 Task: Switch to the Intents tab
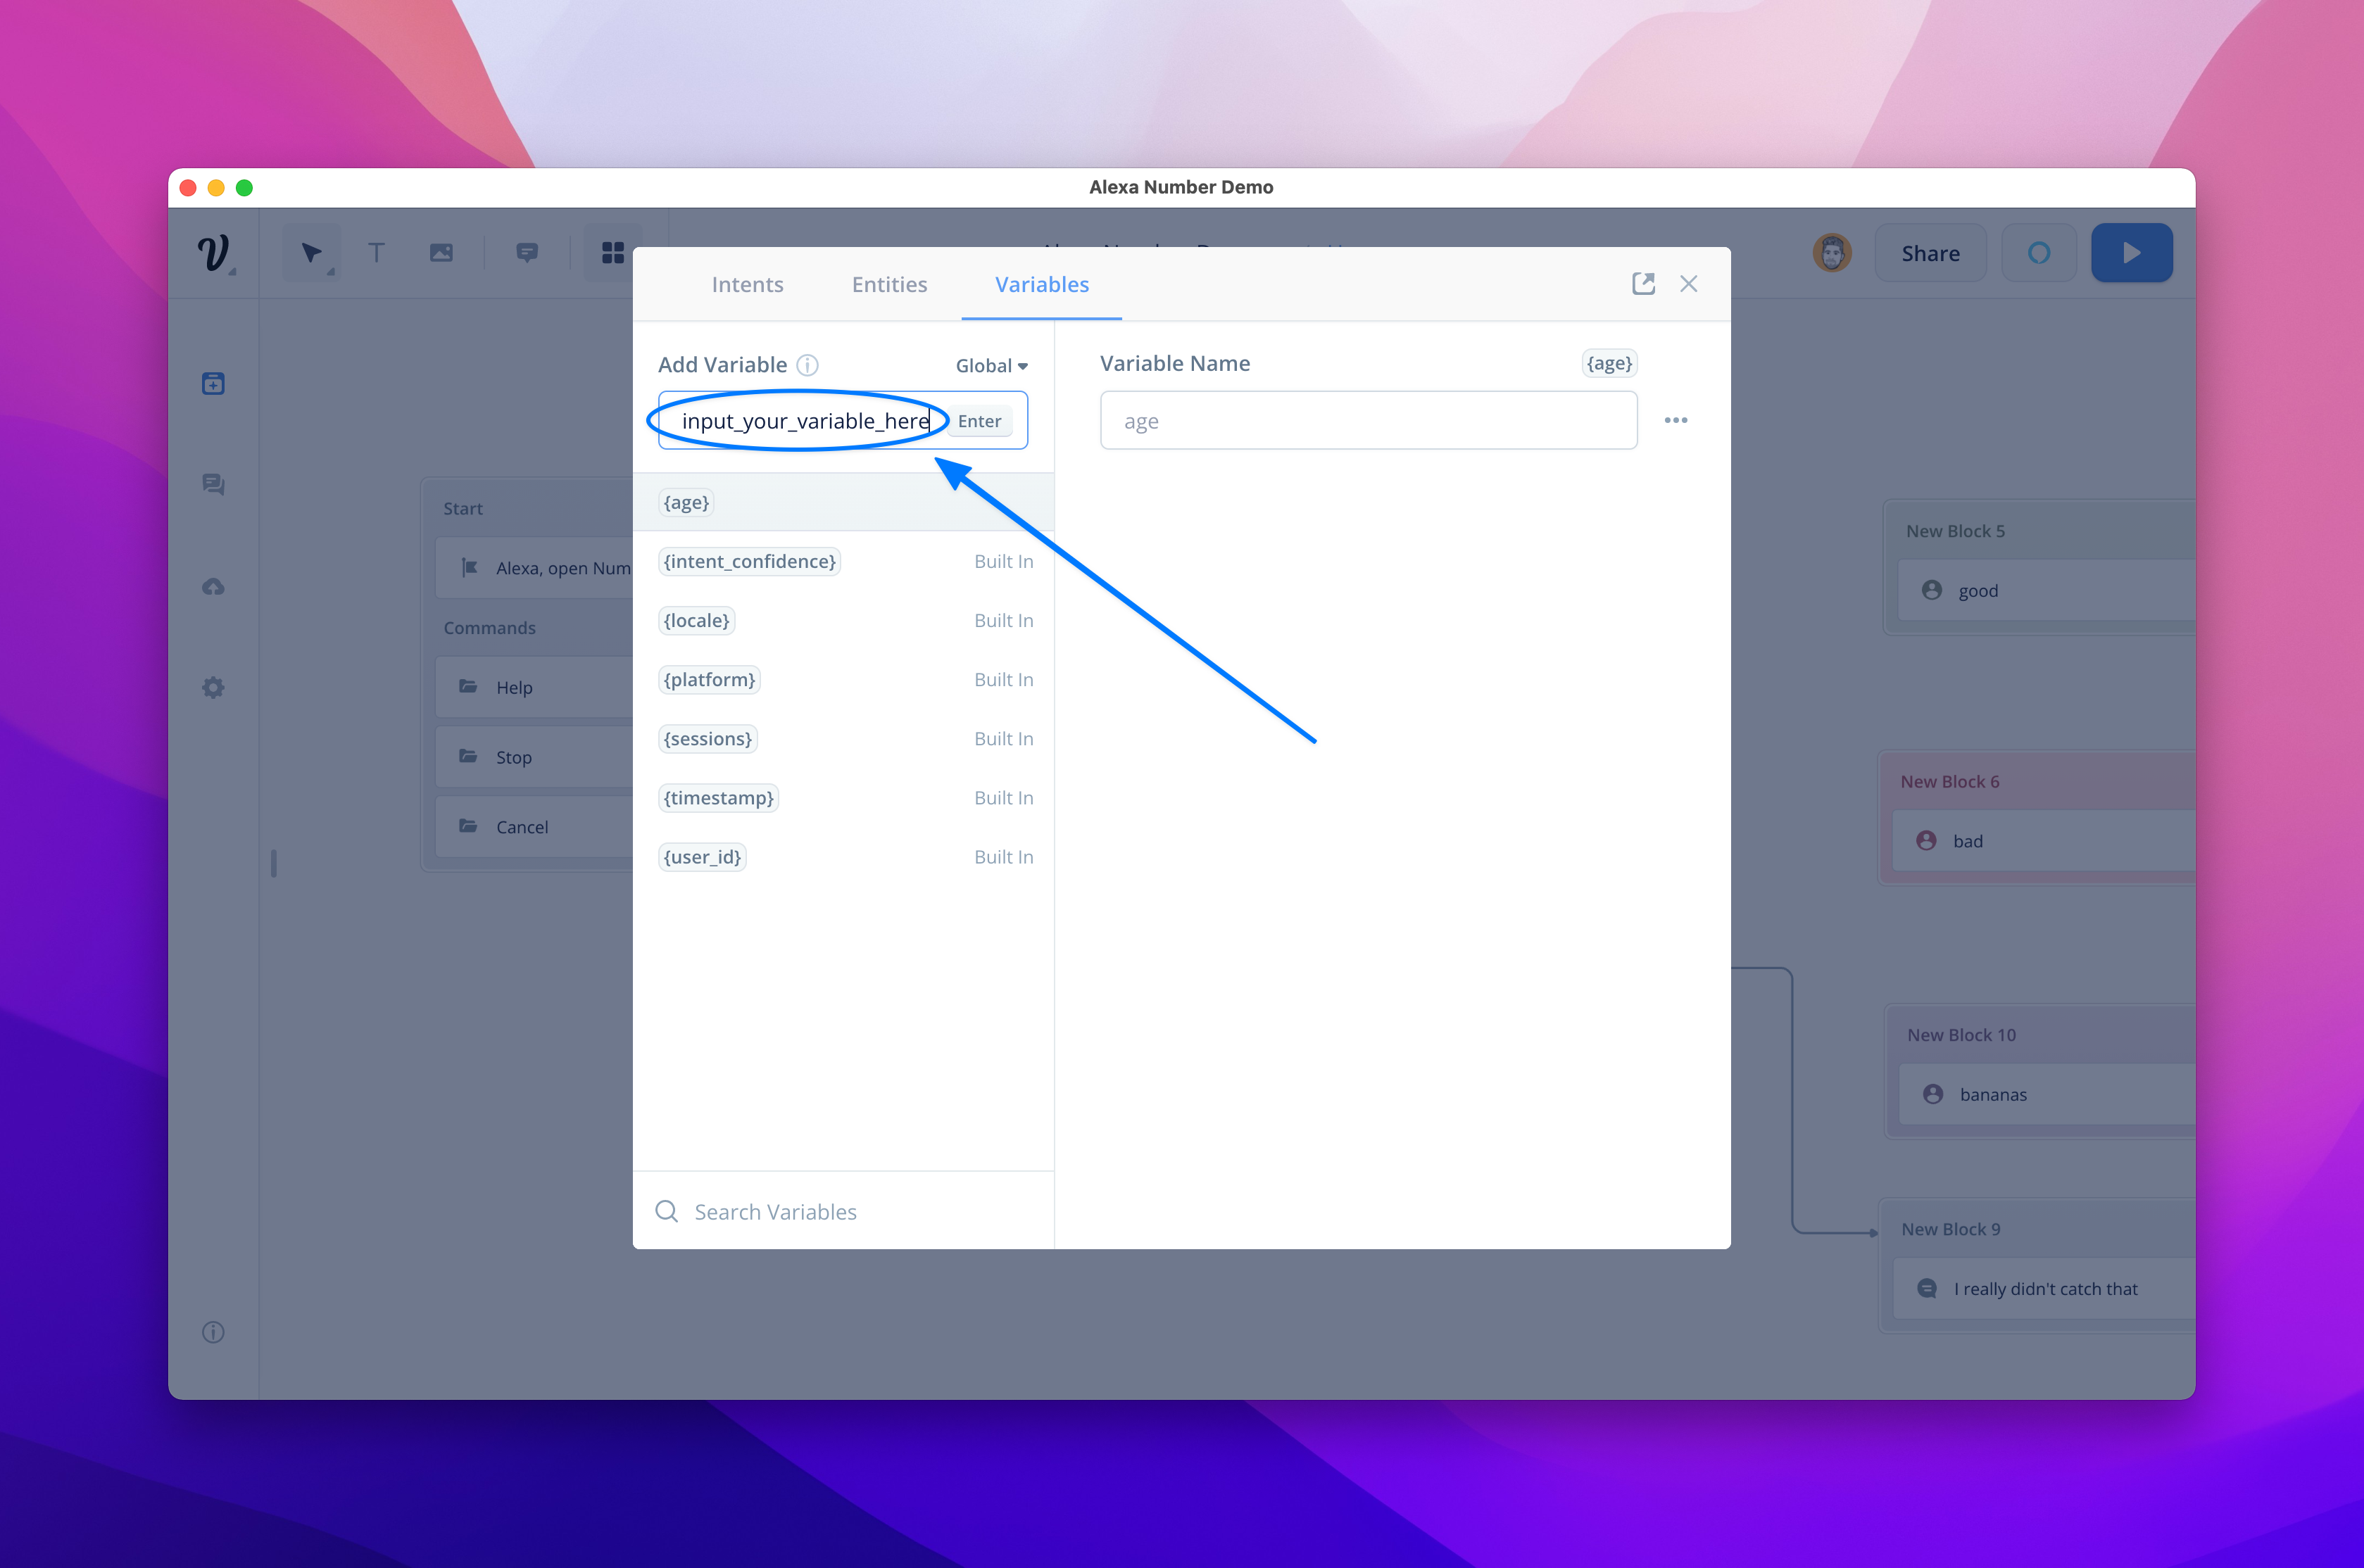click(747, 284)
